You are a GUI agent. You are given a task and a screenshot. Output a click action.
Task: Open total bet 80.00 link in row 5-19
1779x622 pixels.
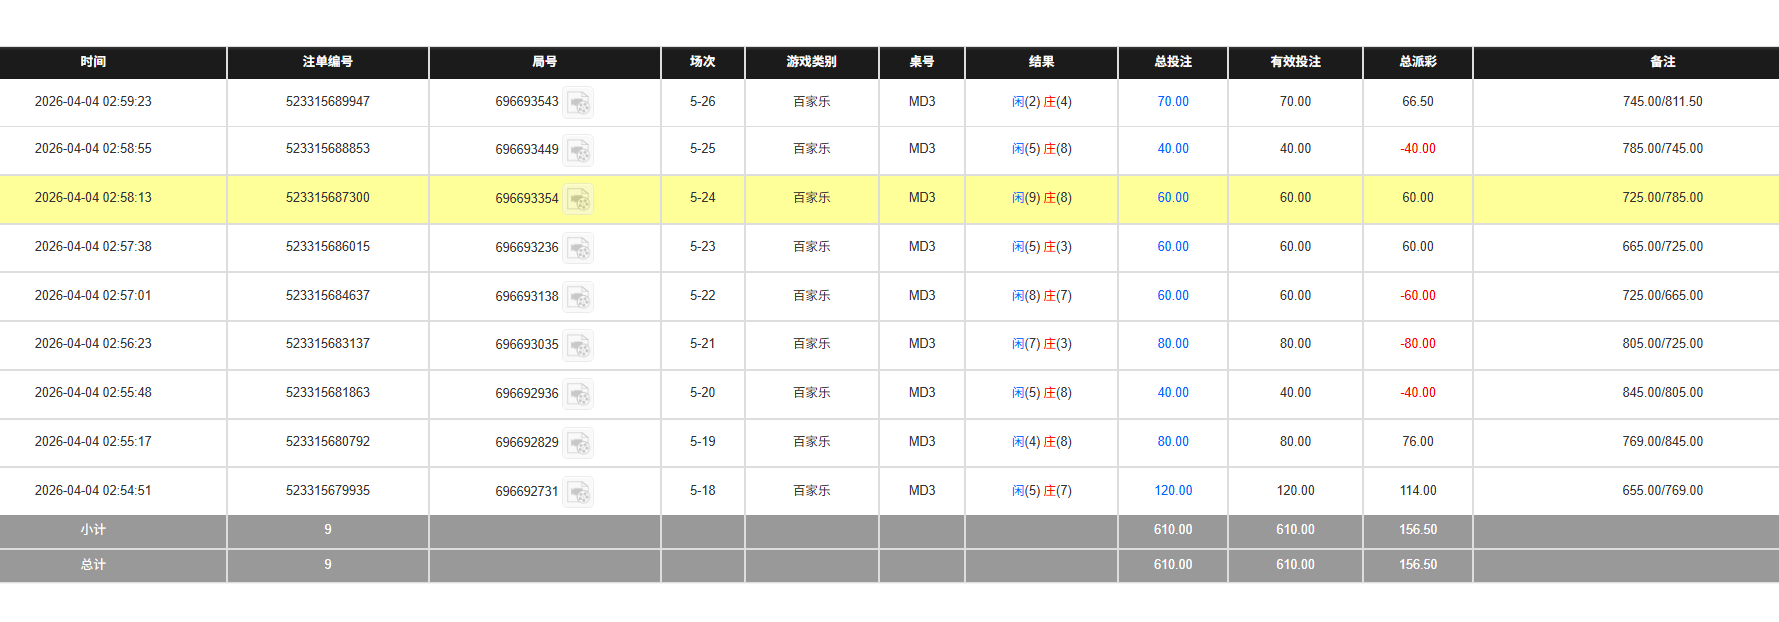tap(1173, 442)
